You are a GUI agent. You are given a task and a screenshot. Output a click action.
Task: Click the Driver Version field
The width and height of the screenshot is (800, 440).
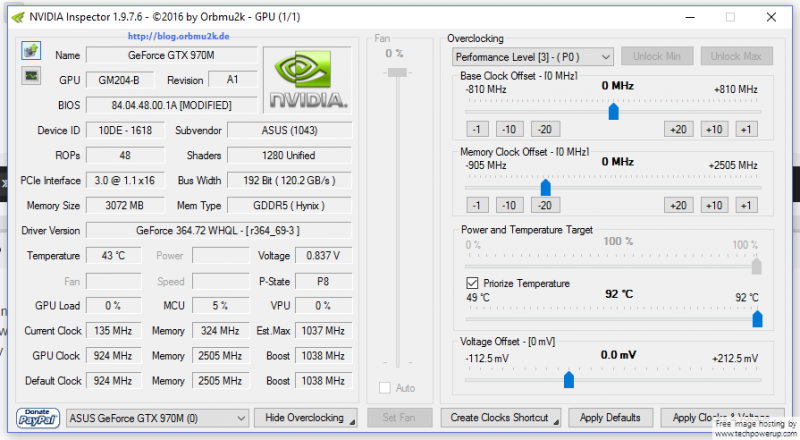point(218,230)
